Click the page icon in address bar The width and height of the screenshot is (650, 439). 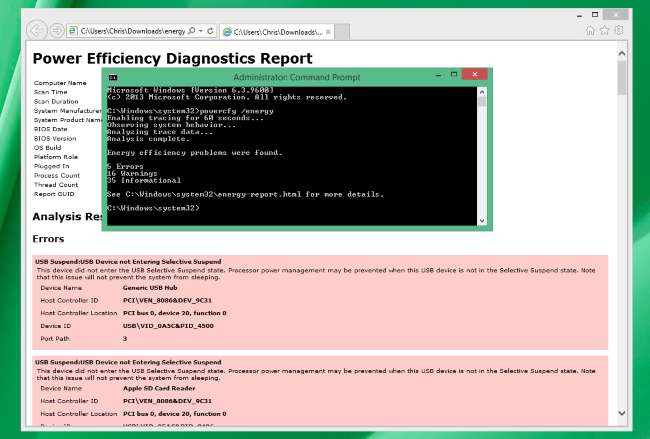(73, 31)
